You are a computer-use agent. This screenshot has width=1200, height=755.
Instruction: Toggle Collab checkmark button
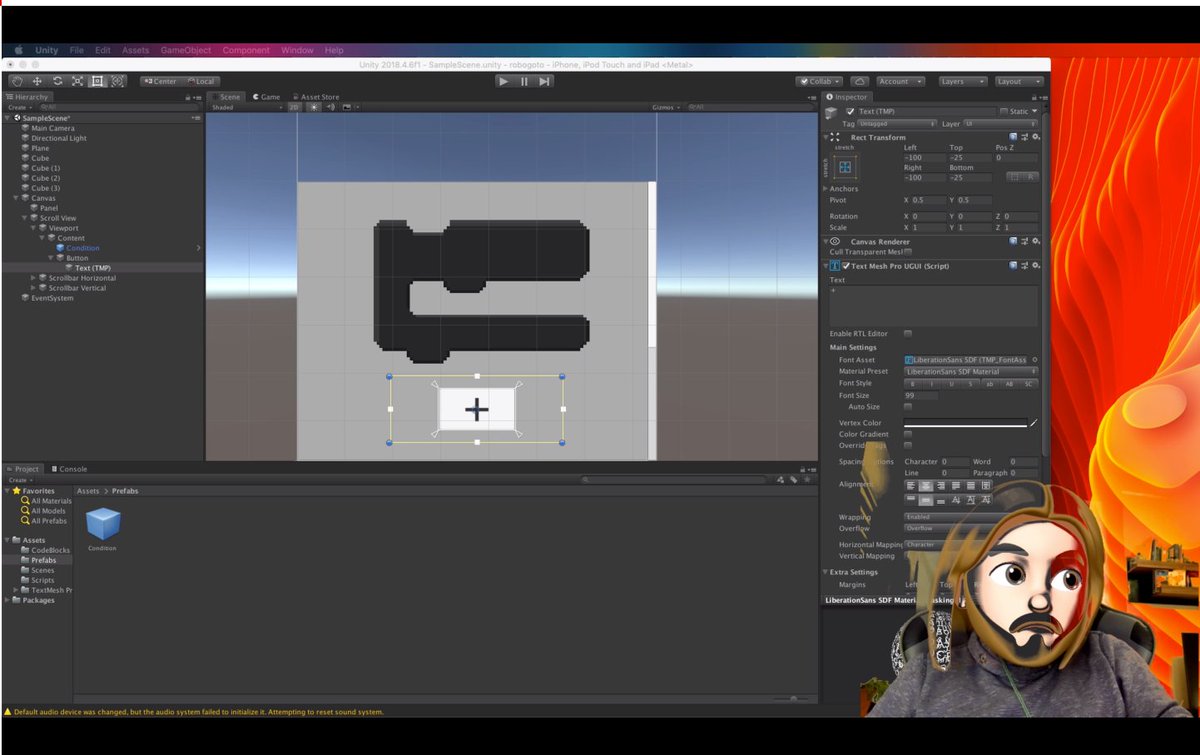821,81
